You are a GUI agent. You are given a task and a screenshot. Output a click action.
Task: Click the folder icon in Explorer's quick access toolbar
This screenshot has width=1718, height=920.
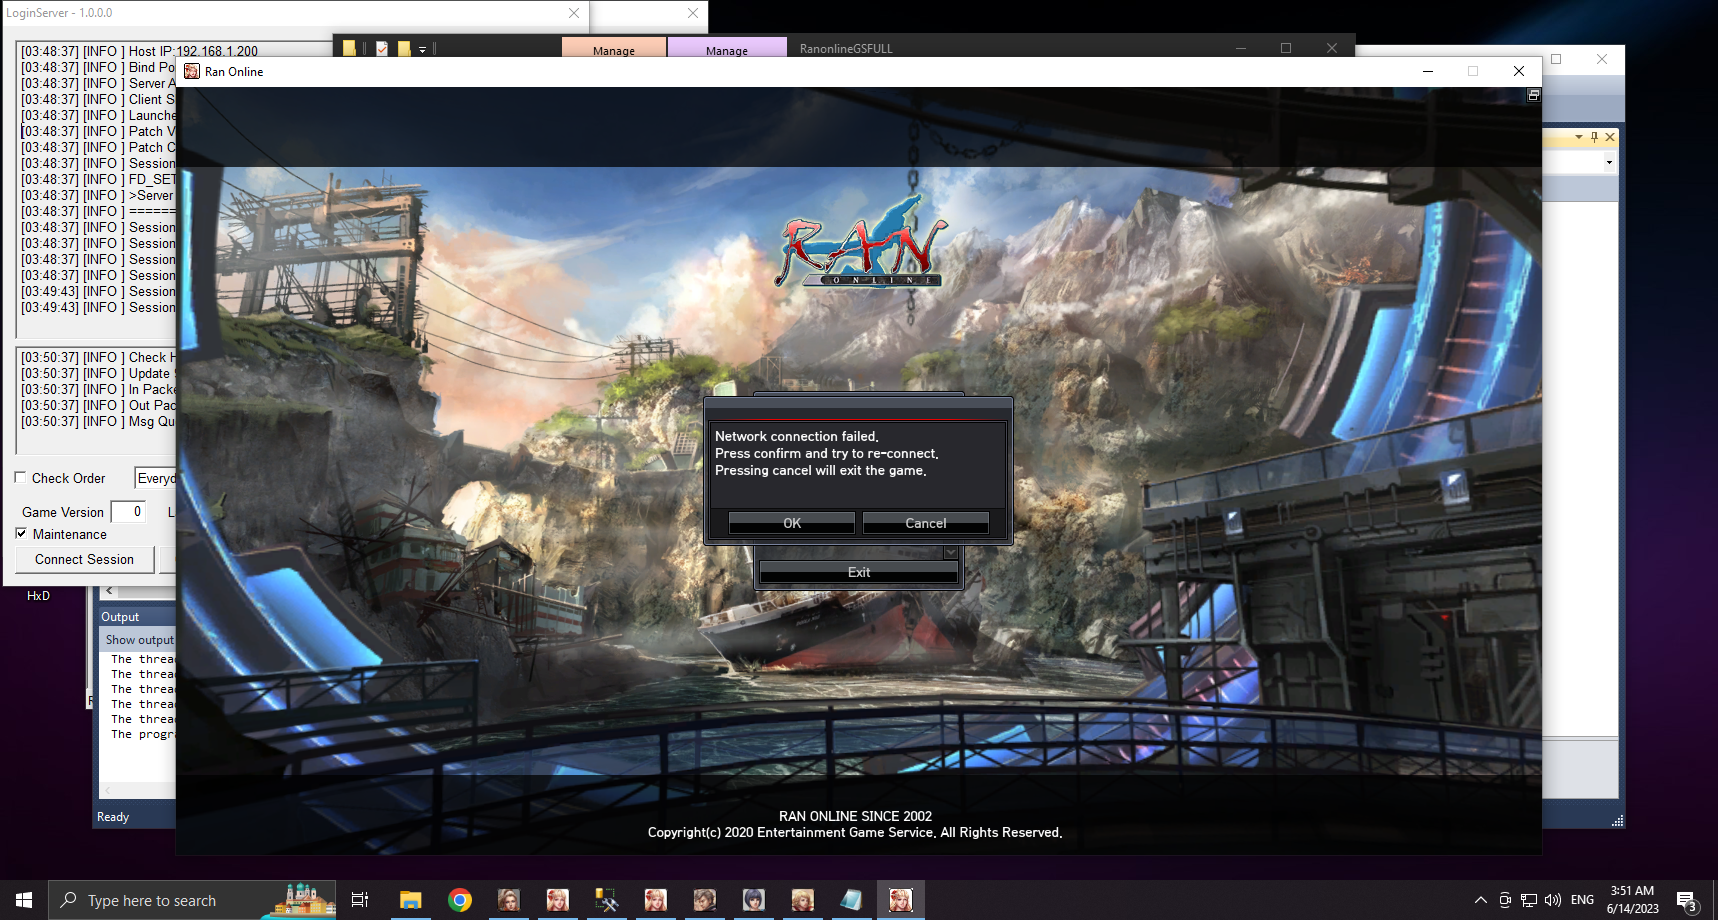click(349, 48)
